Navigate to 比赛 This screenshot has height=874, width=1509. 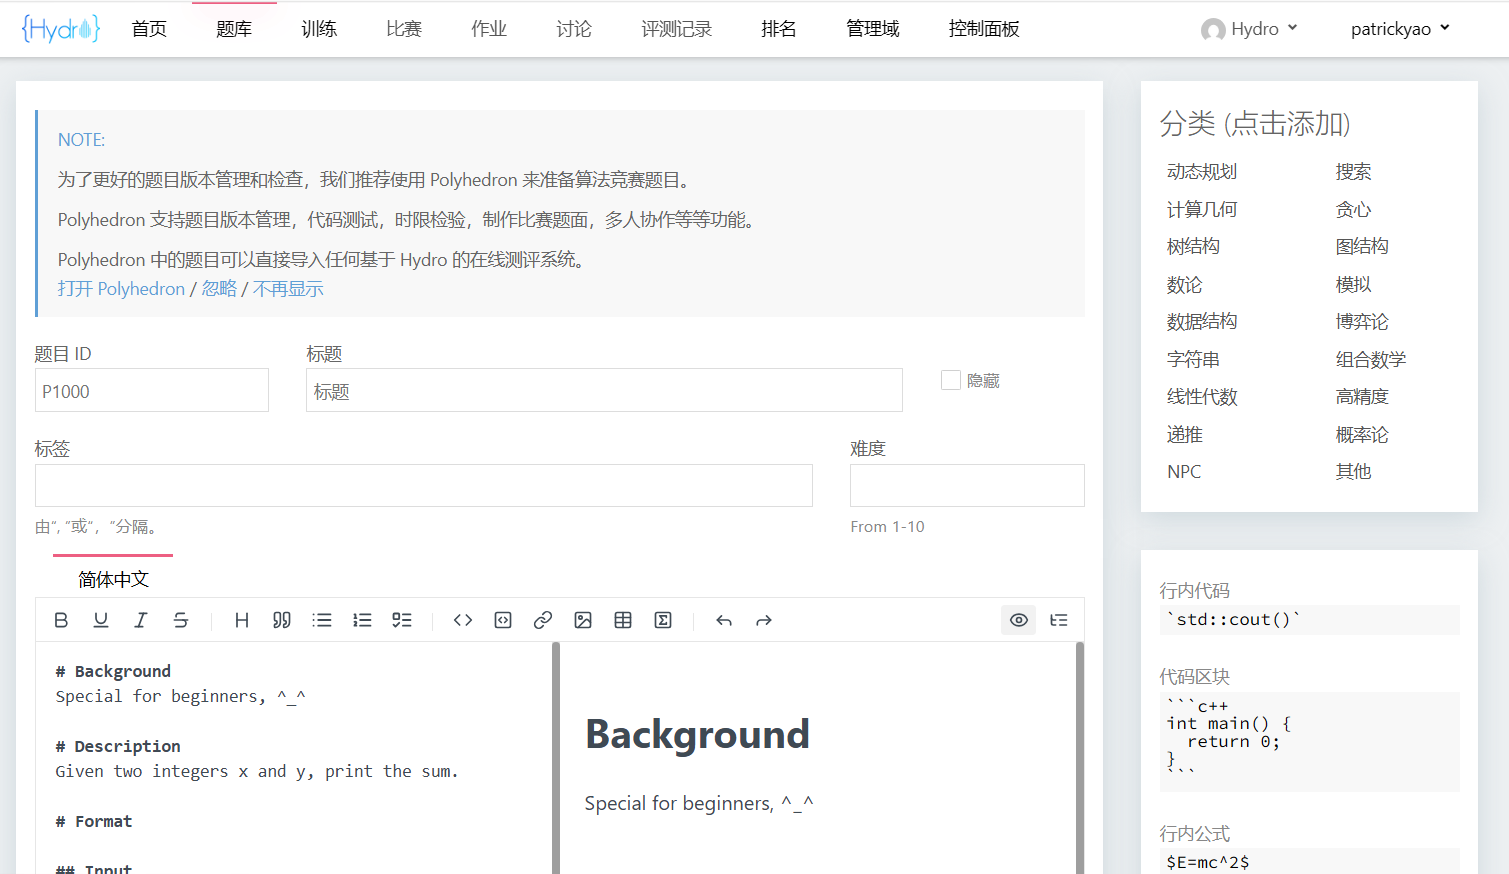pos(404,29)
